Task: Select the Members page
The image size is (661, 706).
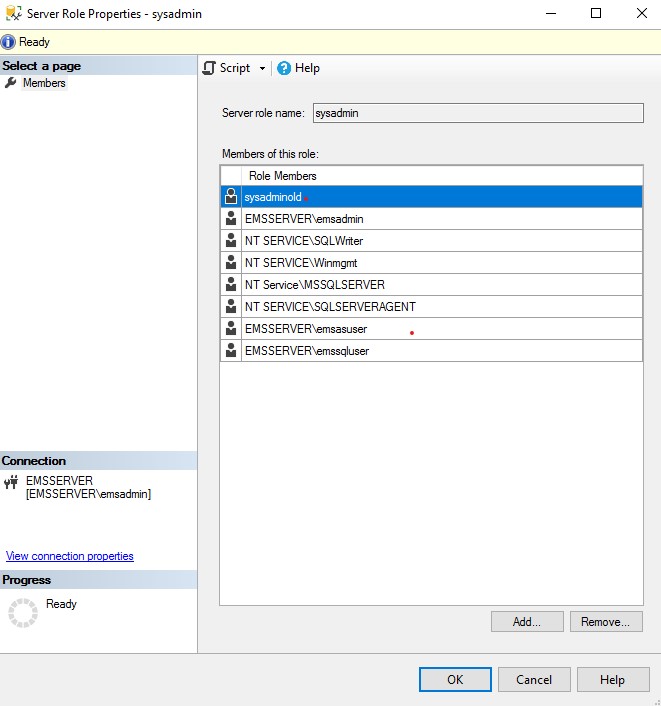Action: point(44,83)
